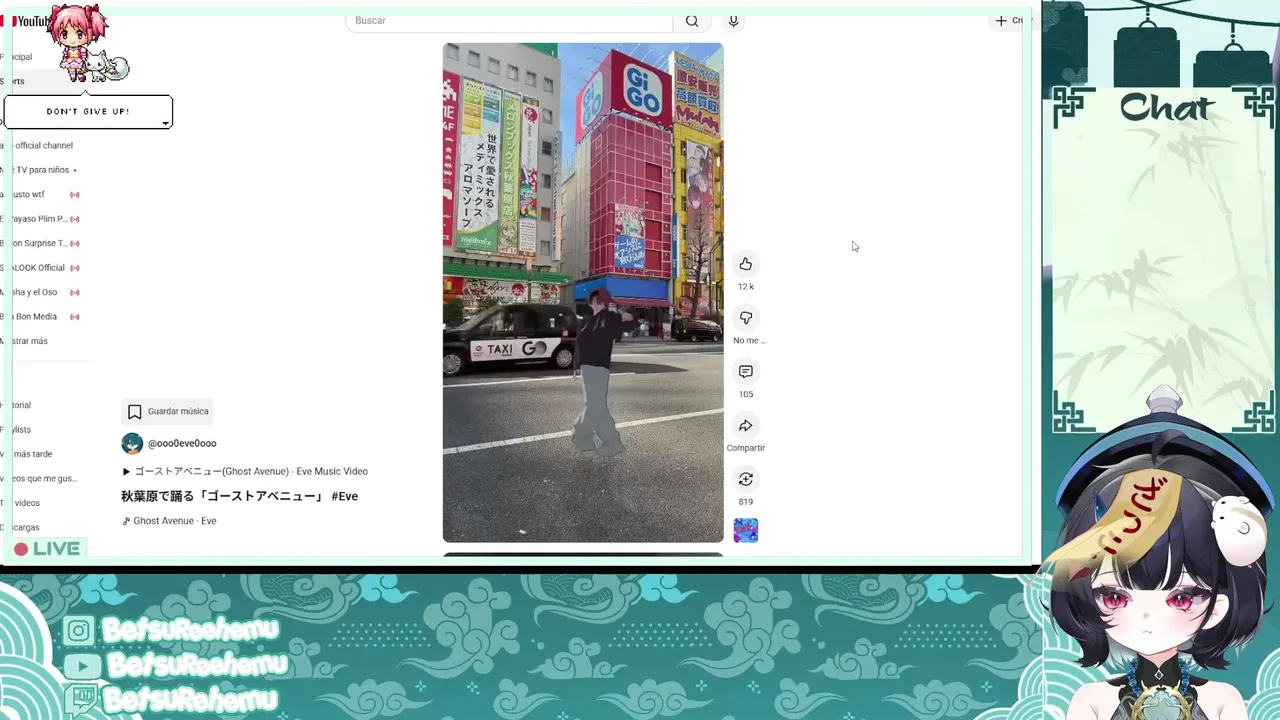Select the Shorts sidebar item
The height and width of the screenshot is (720, 1280).
[14, 81]
